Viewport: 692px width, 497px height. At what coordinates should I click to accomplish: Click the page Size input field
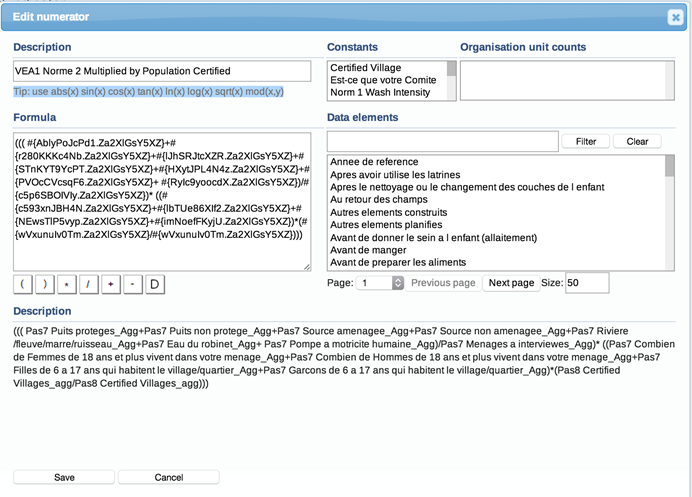(587, 283)
